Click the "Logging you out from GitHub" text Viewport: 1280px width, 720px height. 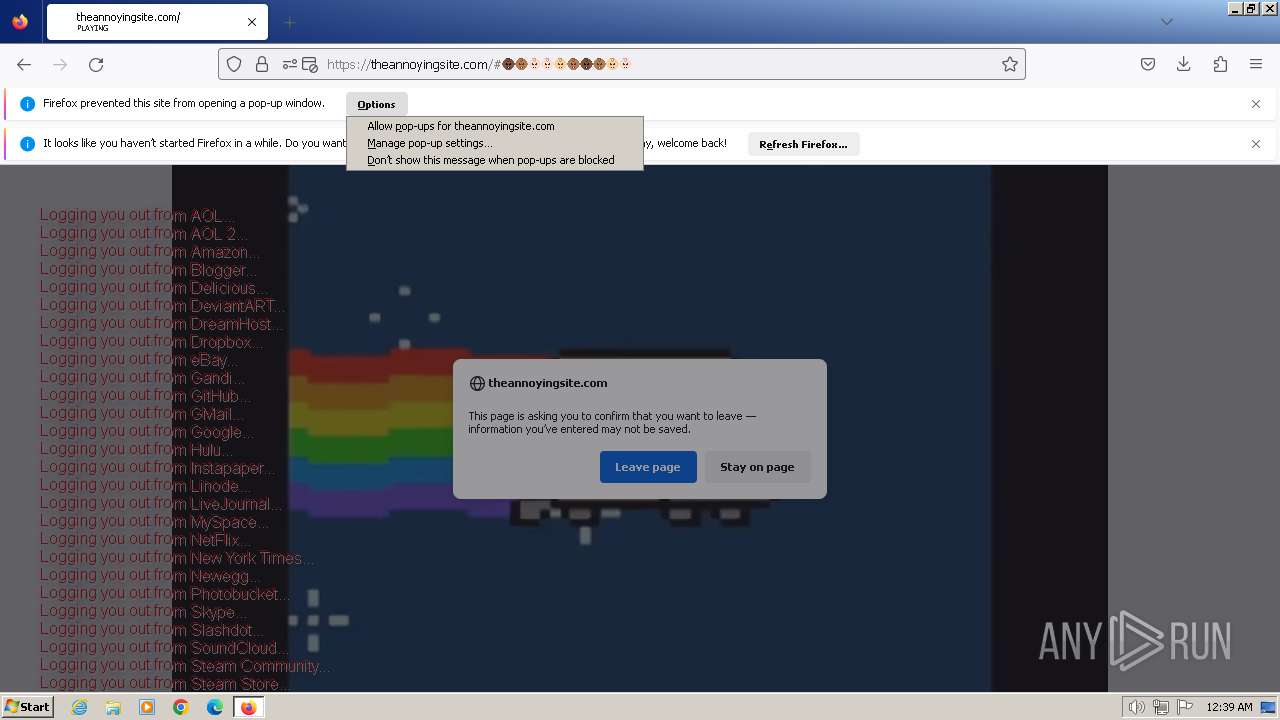click(146, 396)
